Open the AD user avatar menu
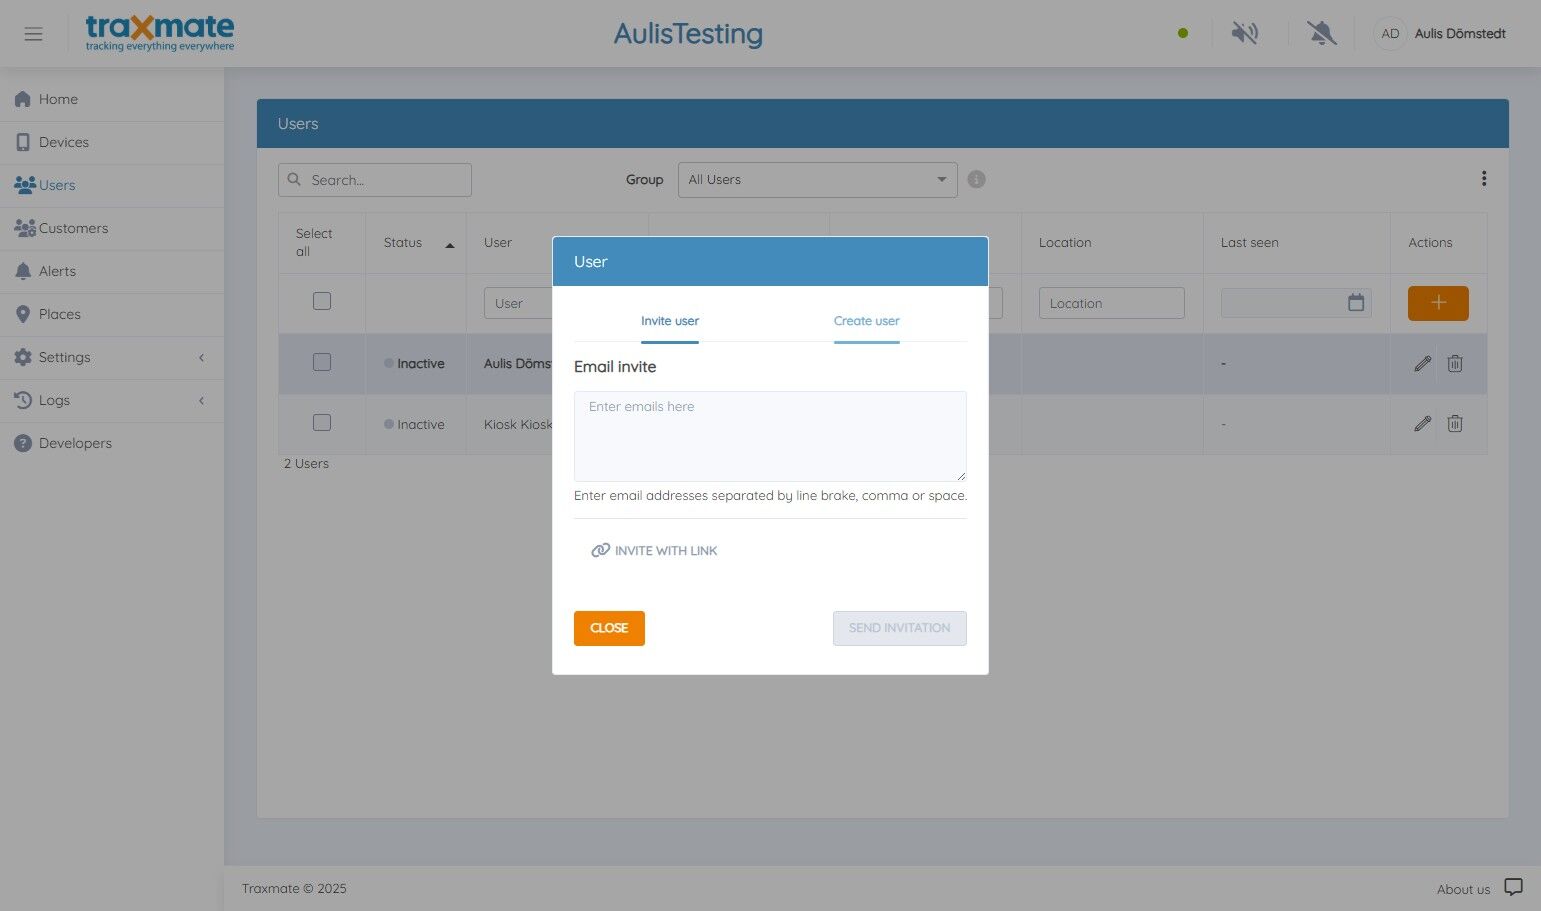 tap(1390, 33)
